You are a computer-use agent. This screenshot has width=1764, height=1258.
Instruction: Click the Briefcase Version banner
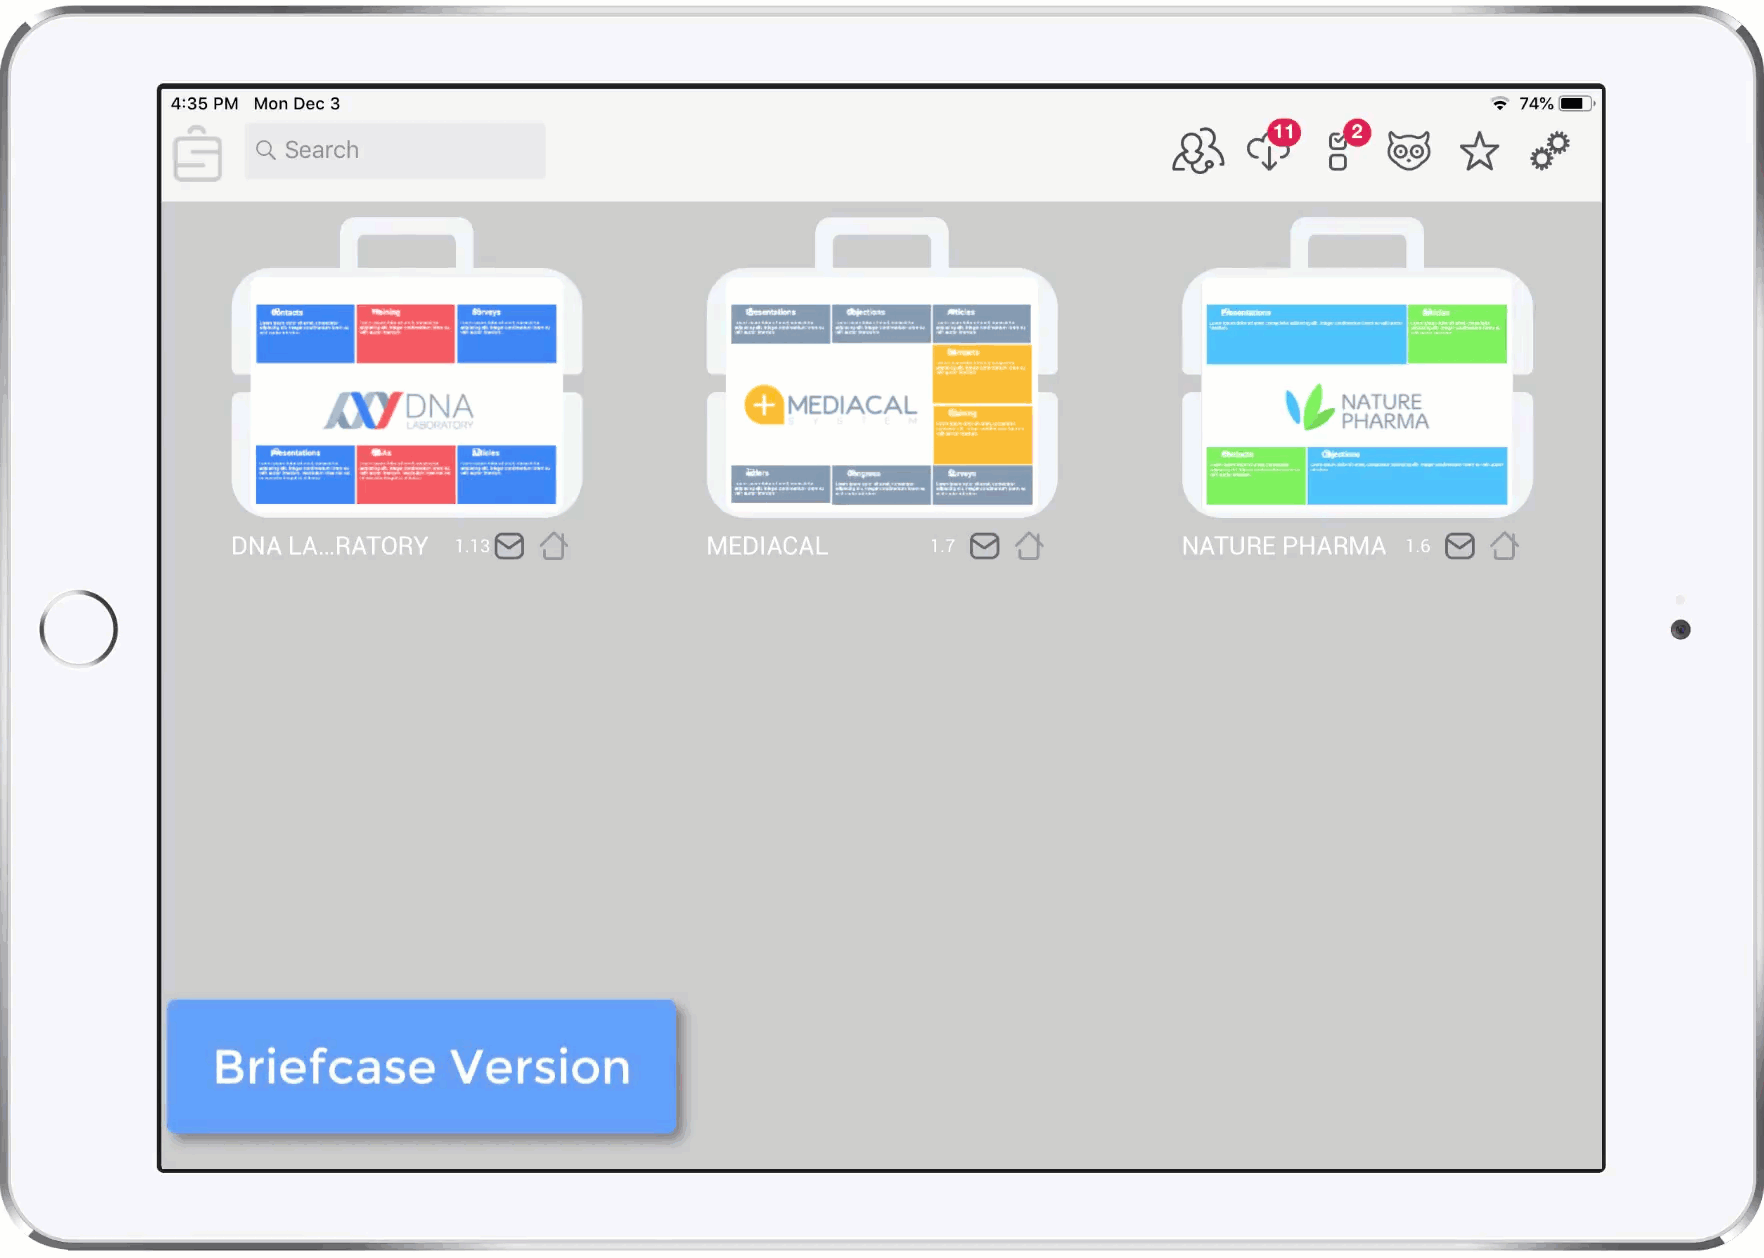(x=422, y=1066)
